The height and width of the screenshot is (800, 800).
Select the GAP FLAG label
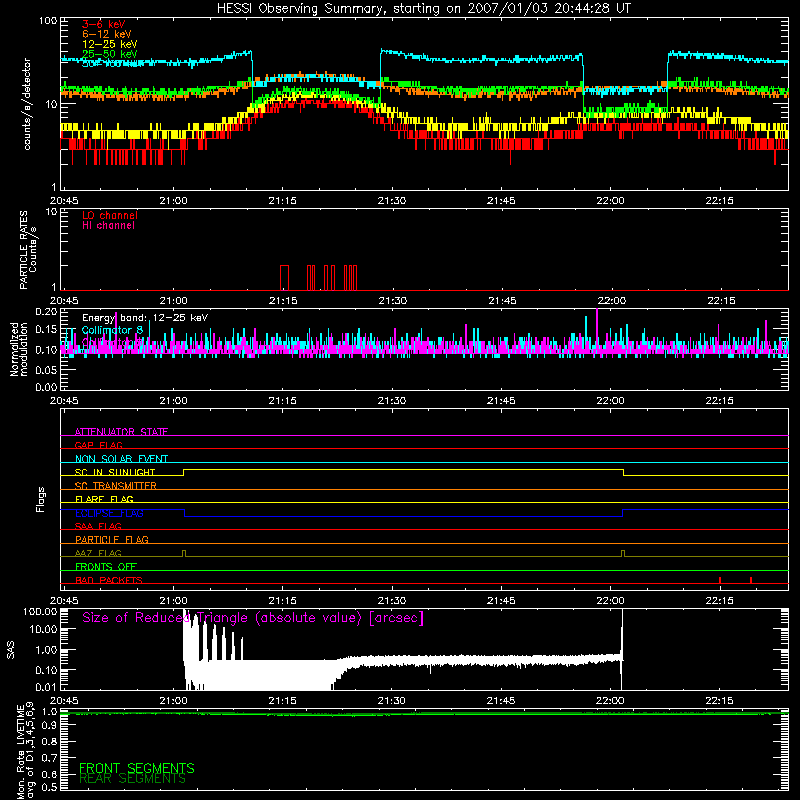[98, 445]
